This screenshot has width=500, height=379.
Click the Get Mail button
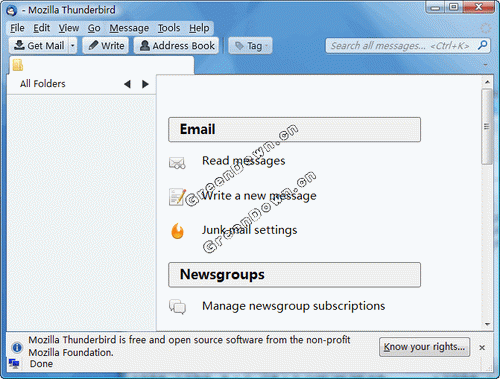(x=39, y=46)
